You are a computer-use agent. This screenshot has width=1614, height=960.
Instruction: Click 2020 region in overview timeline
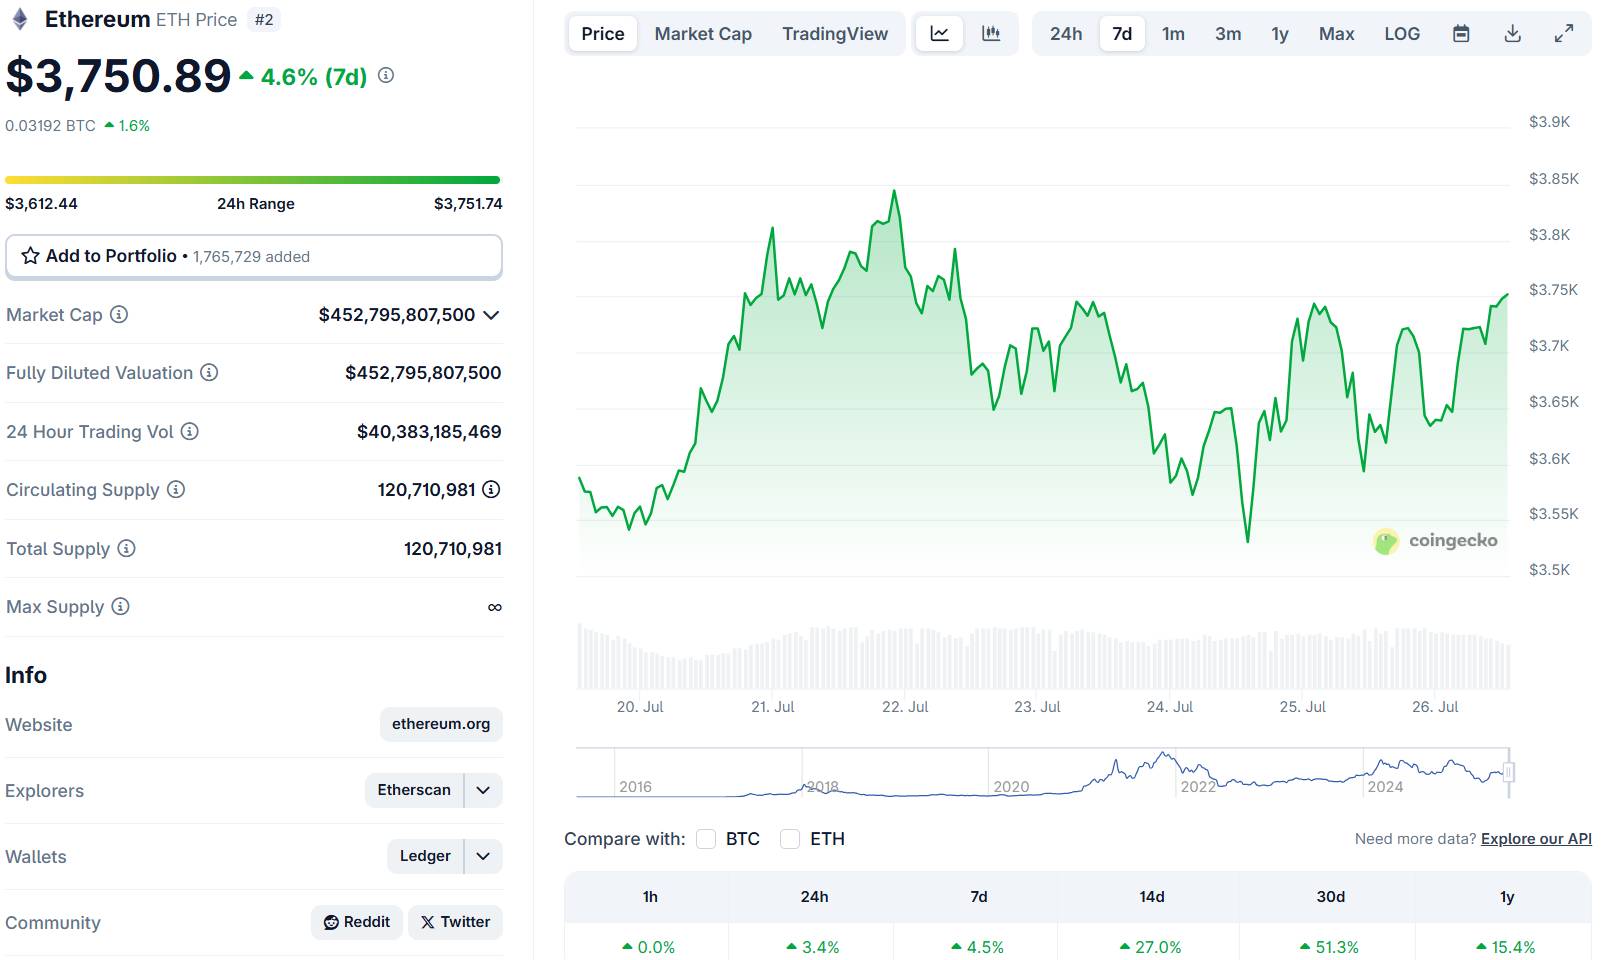1011,787
